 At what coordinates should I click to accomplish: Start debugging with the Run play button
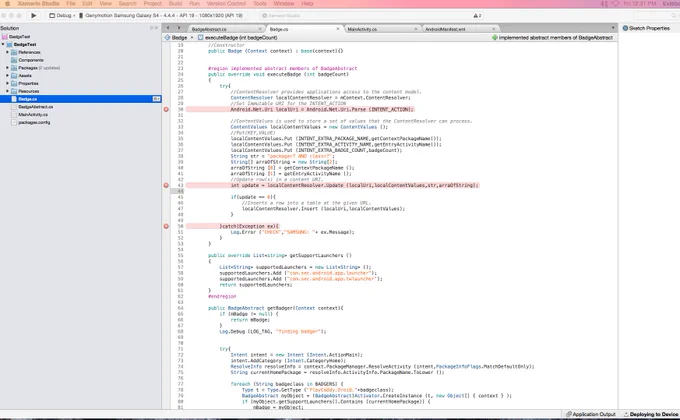click(33, 15)
